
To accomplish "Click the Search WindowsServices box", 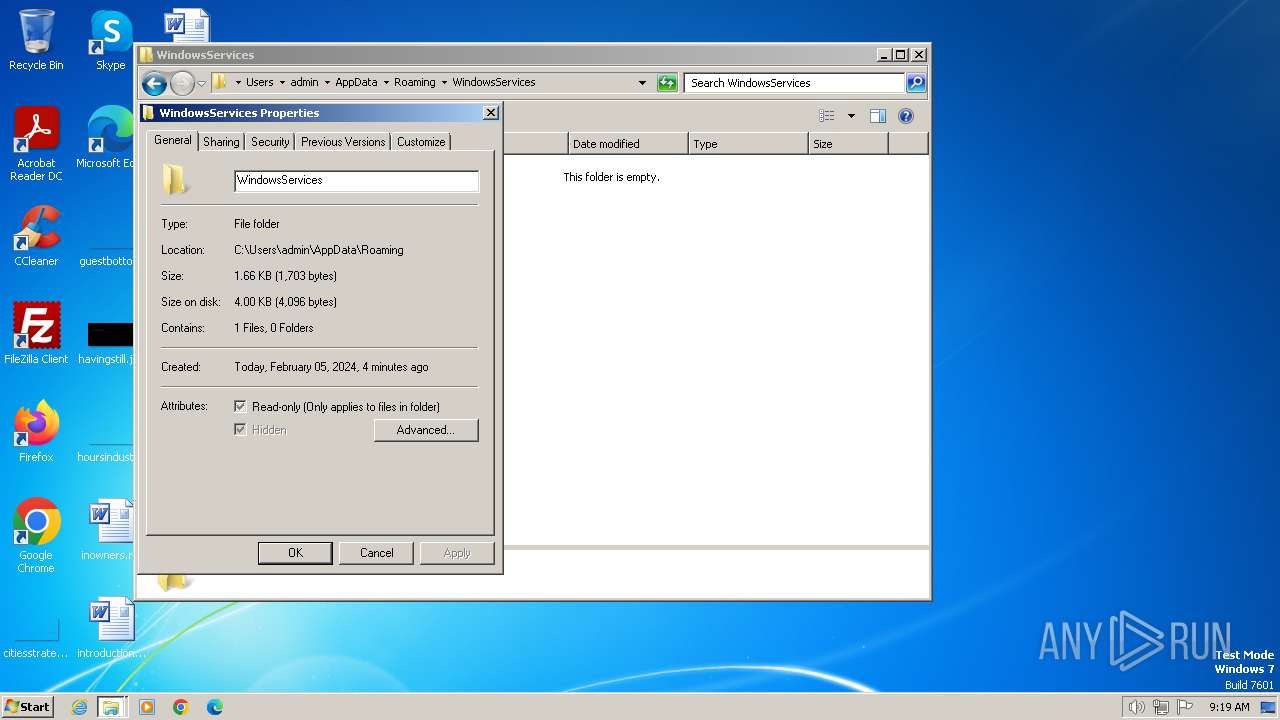I will 795,83.
